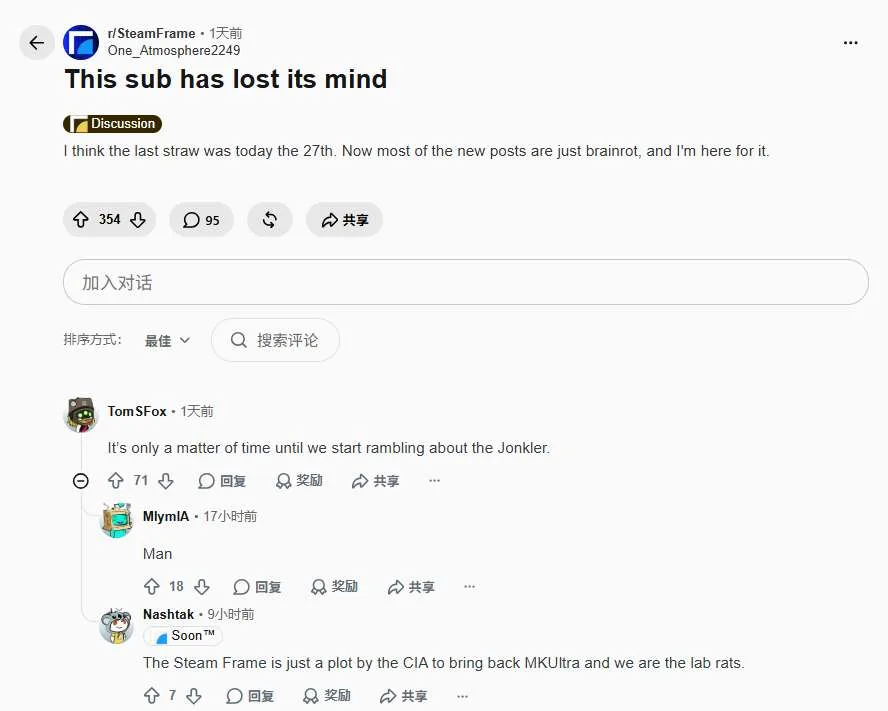Open more options on TomSFox's comment
888x711 pixels.
[434, 481]
